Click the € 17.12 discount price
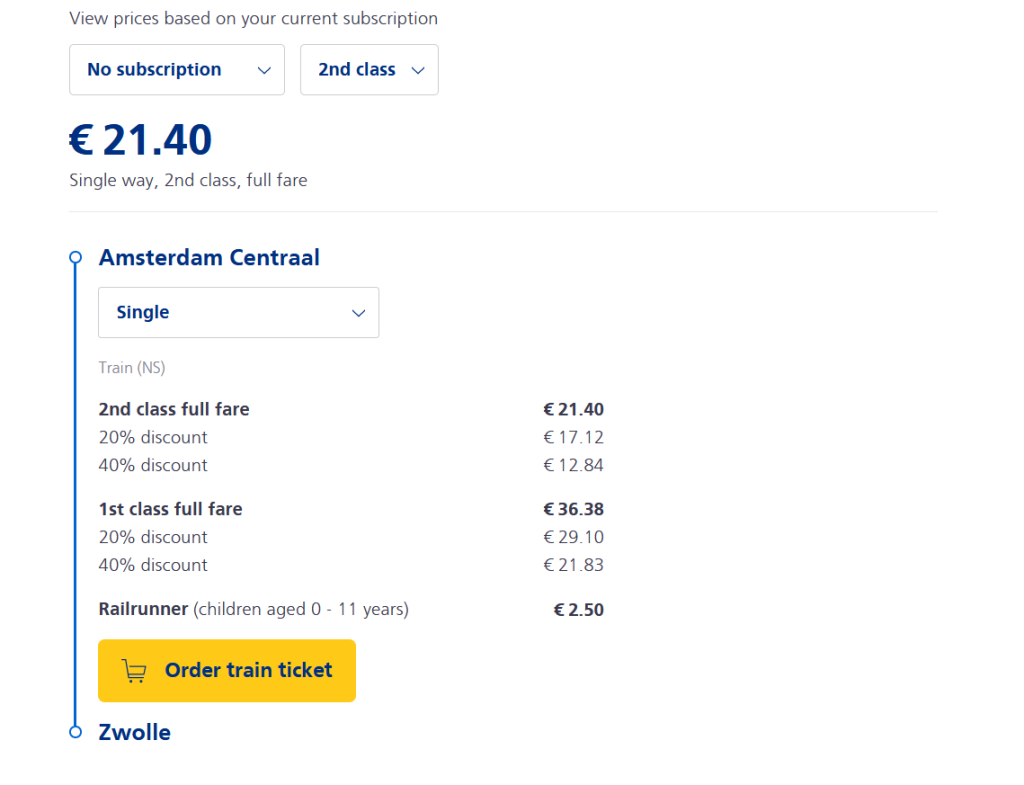The width and height of the screenshot is (1024, 785). pos(573,437)
